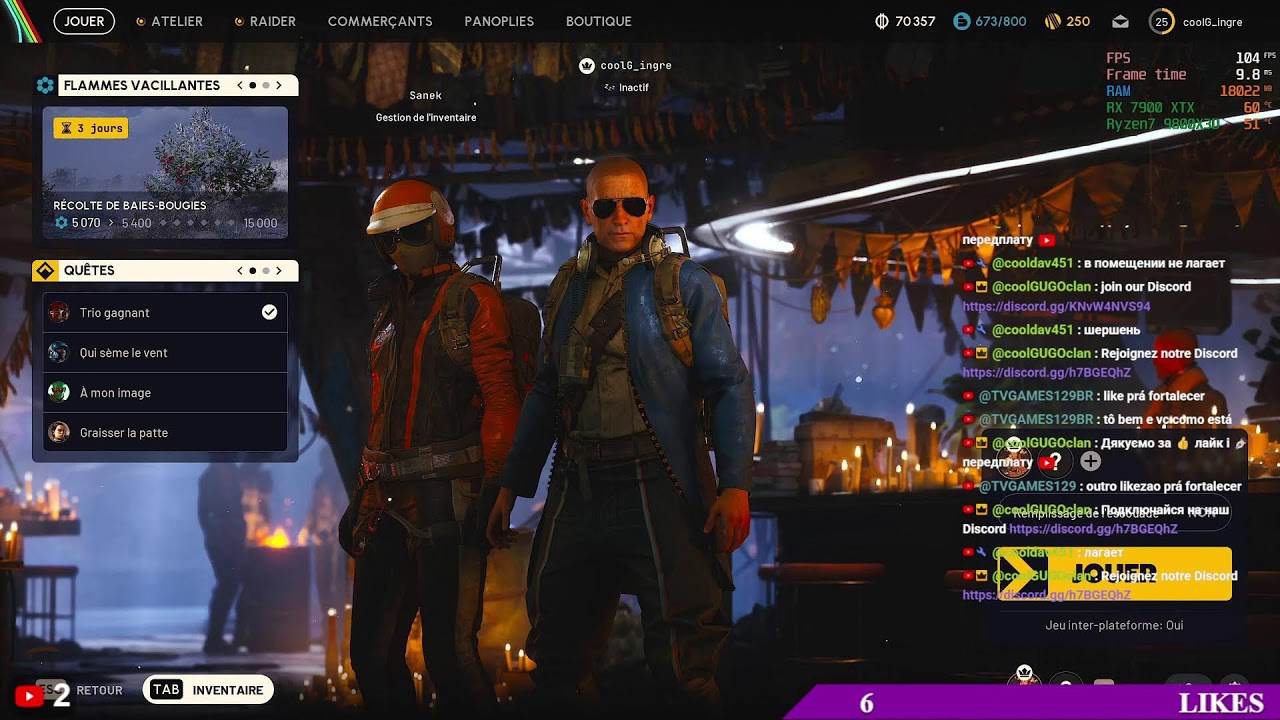
Task: Click the Inactif status label
Action: tap(634, 88)
